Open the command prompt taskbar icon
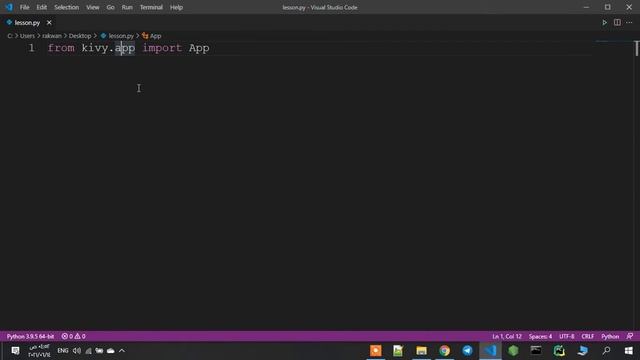 click(536, 351)
